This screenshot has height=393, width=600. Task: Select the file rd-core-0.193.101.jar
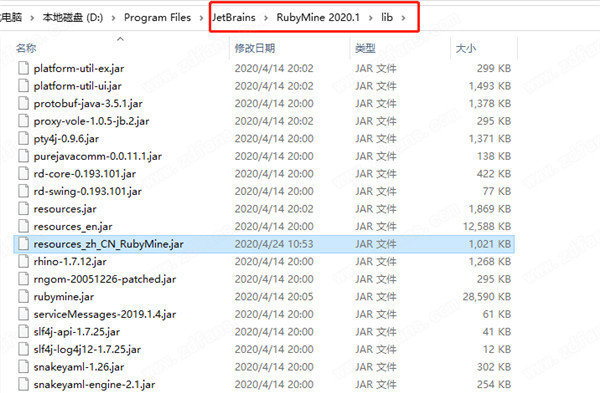pos(85,174)
